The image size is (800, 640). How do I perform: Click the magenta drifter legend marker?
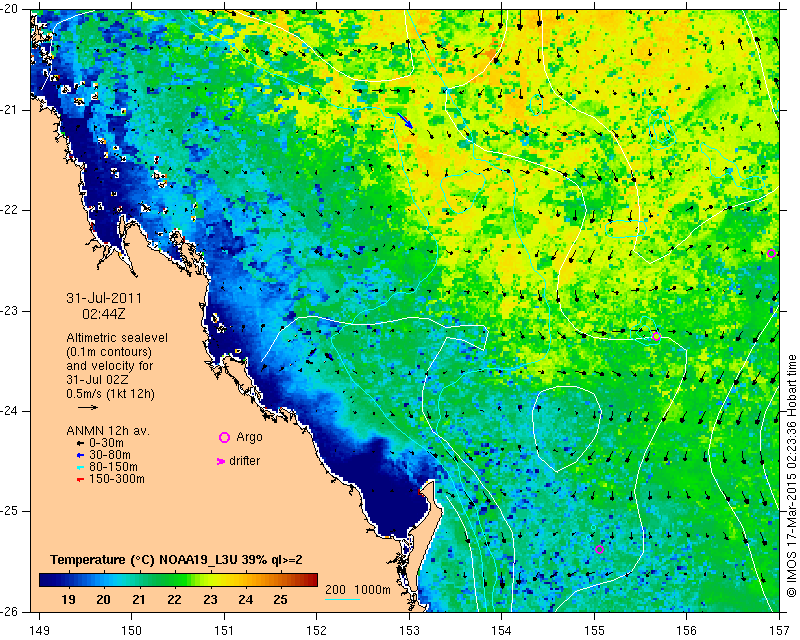pyautogui.click(x=221, y=461)
